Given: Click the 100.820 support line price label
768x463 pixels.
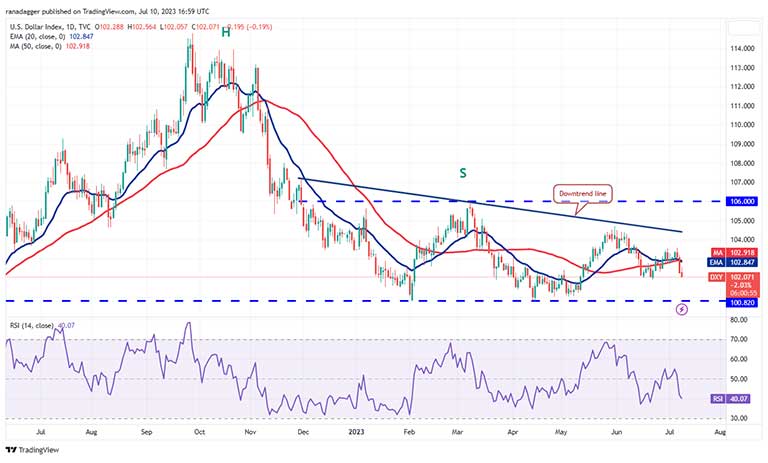Looking at the screenshot, I should (744, 303).
